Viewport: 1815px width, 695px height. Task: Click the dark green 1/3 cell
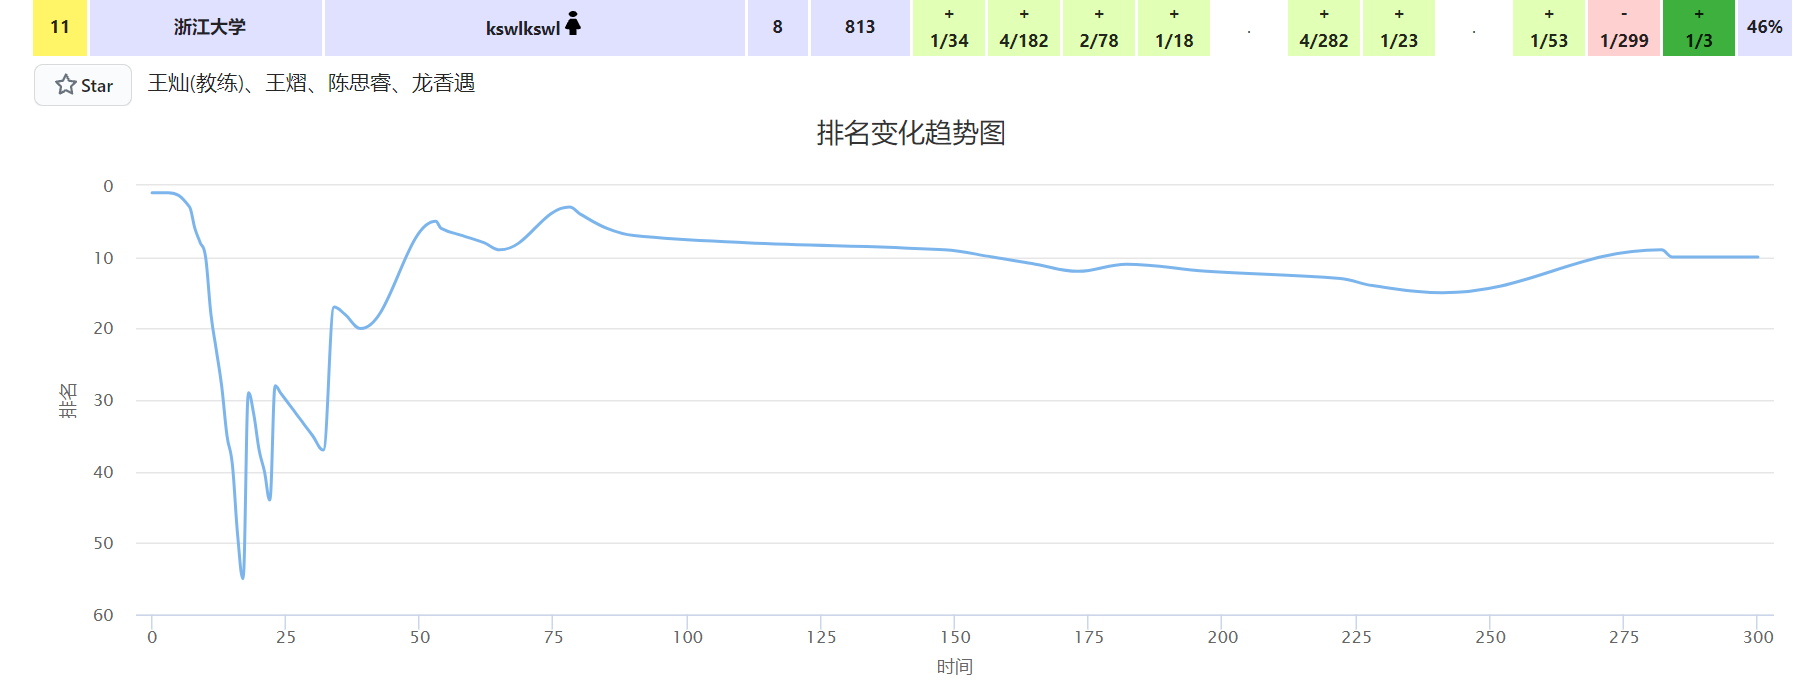[x=1699, y=28]
